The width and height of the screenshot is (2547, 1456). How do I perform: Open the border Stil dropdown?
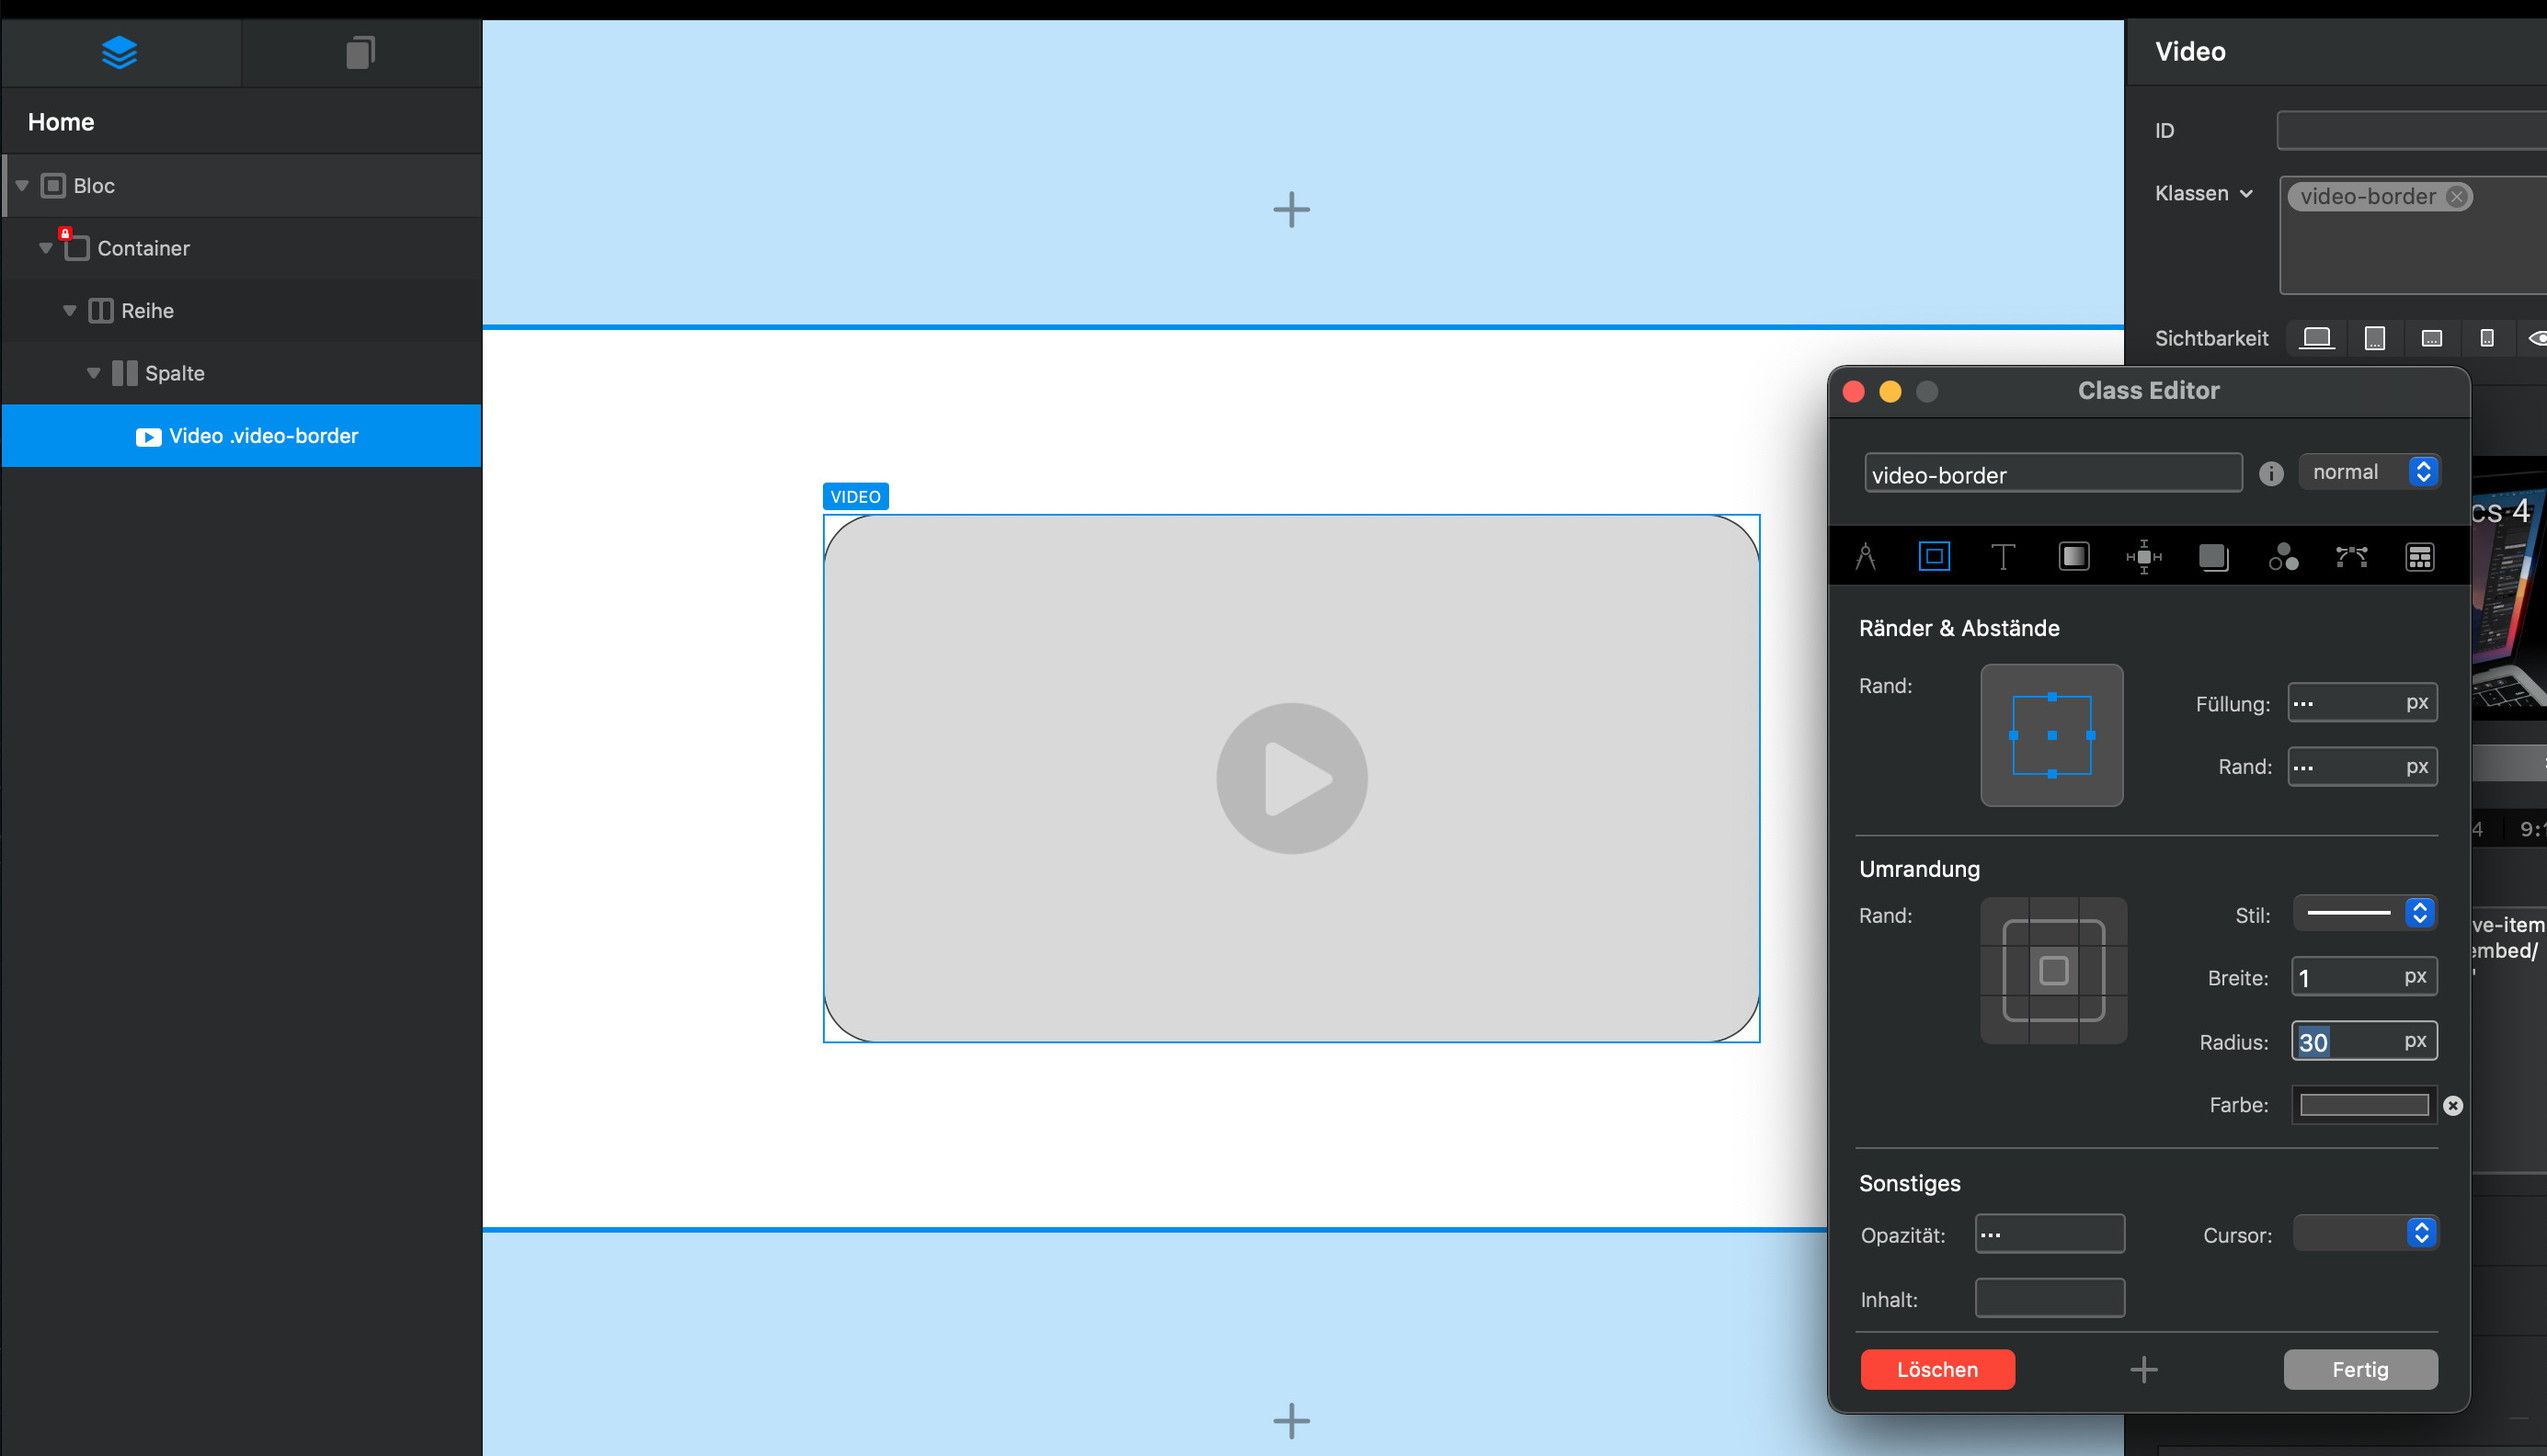[x=2364, y=913]
